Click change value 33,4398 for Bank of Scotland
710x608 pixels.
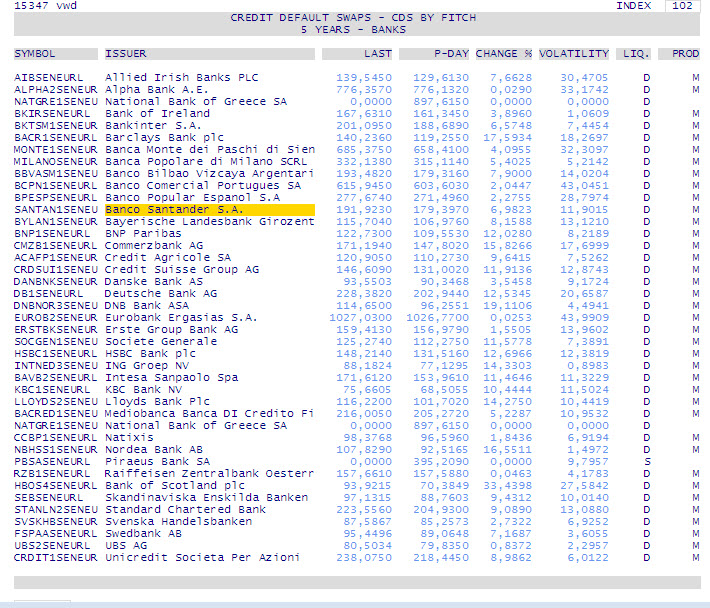click(x=507, y=485)
